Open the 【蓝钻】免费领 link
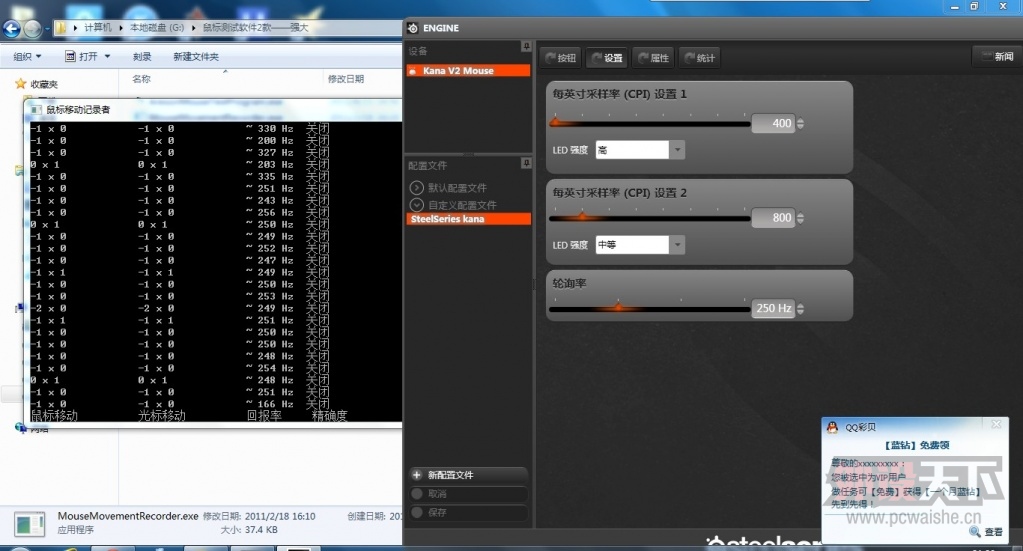Screen dimensions: 1023x551 pos(917,445)
